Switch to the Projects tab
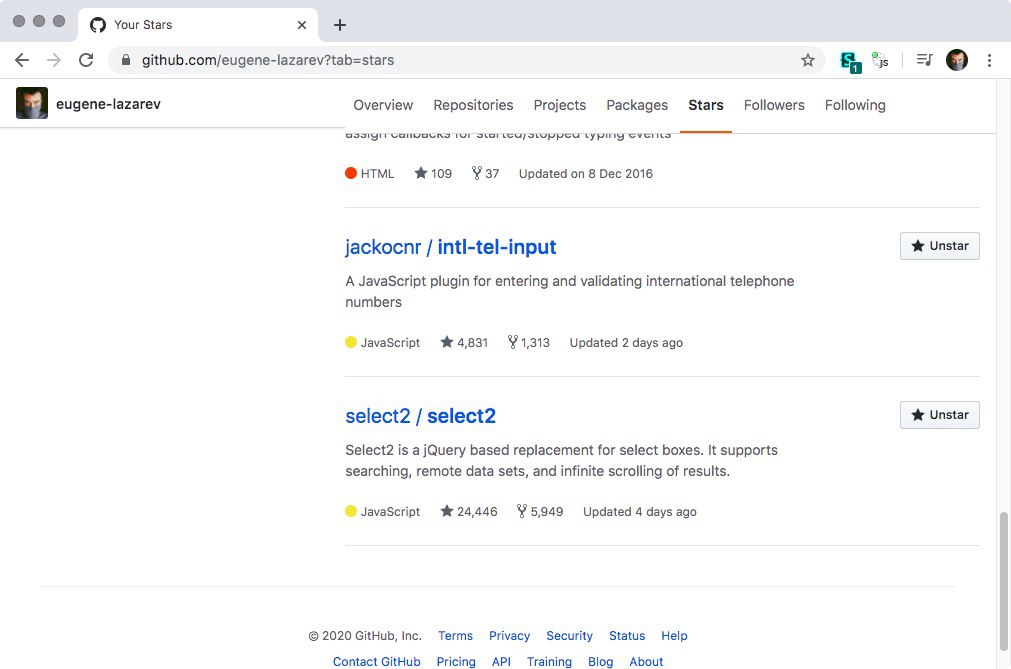This screenshot has height=669, width=1011. [560, 105]
